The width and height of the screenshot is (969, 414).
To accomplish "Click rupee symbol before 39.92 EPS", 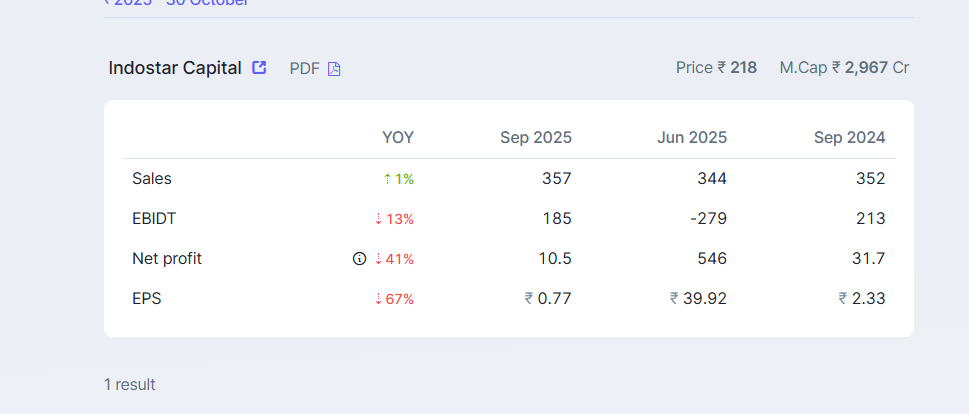I will click(675, 298).
